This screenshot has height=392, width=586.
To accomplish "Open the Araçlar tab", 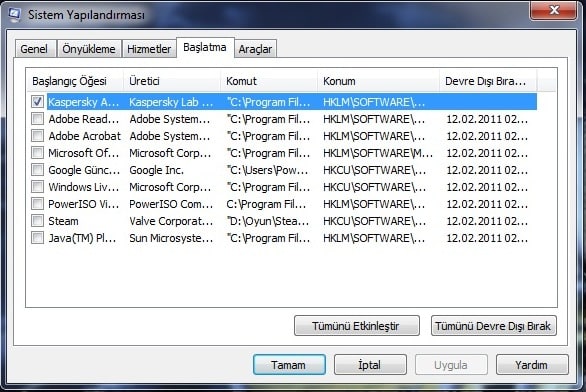I will tap(255, 49).
